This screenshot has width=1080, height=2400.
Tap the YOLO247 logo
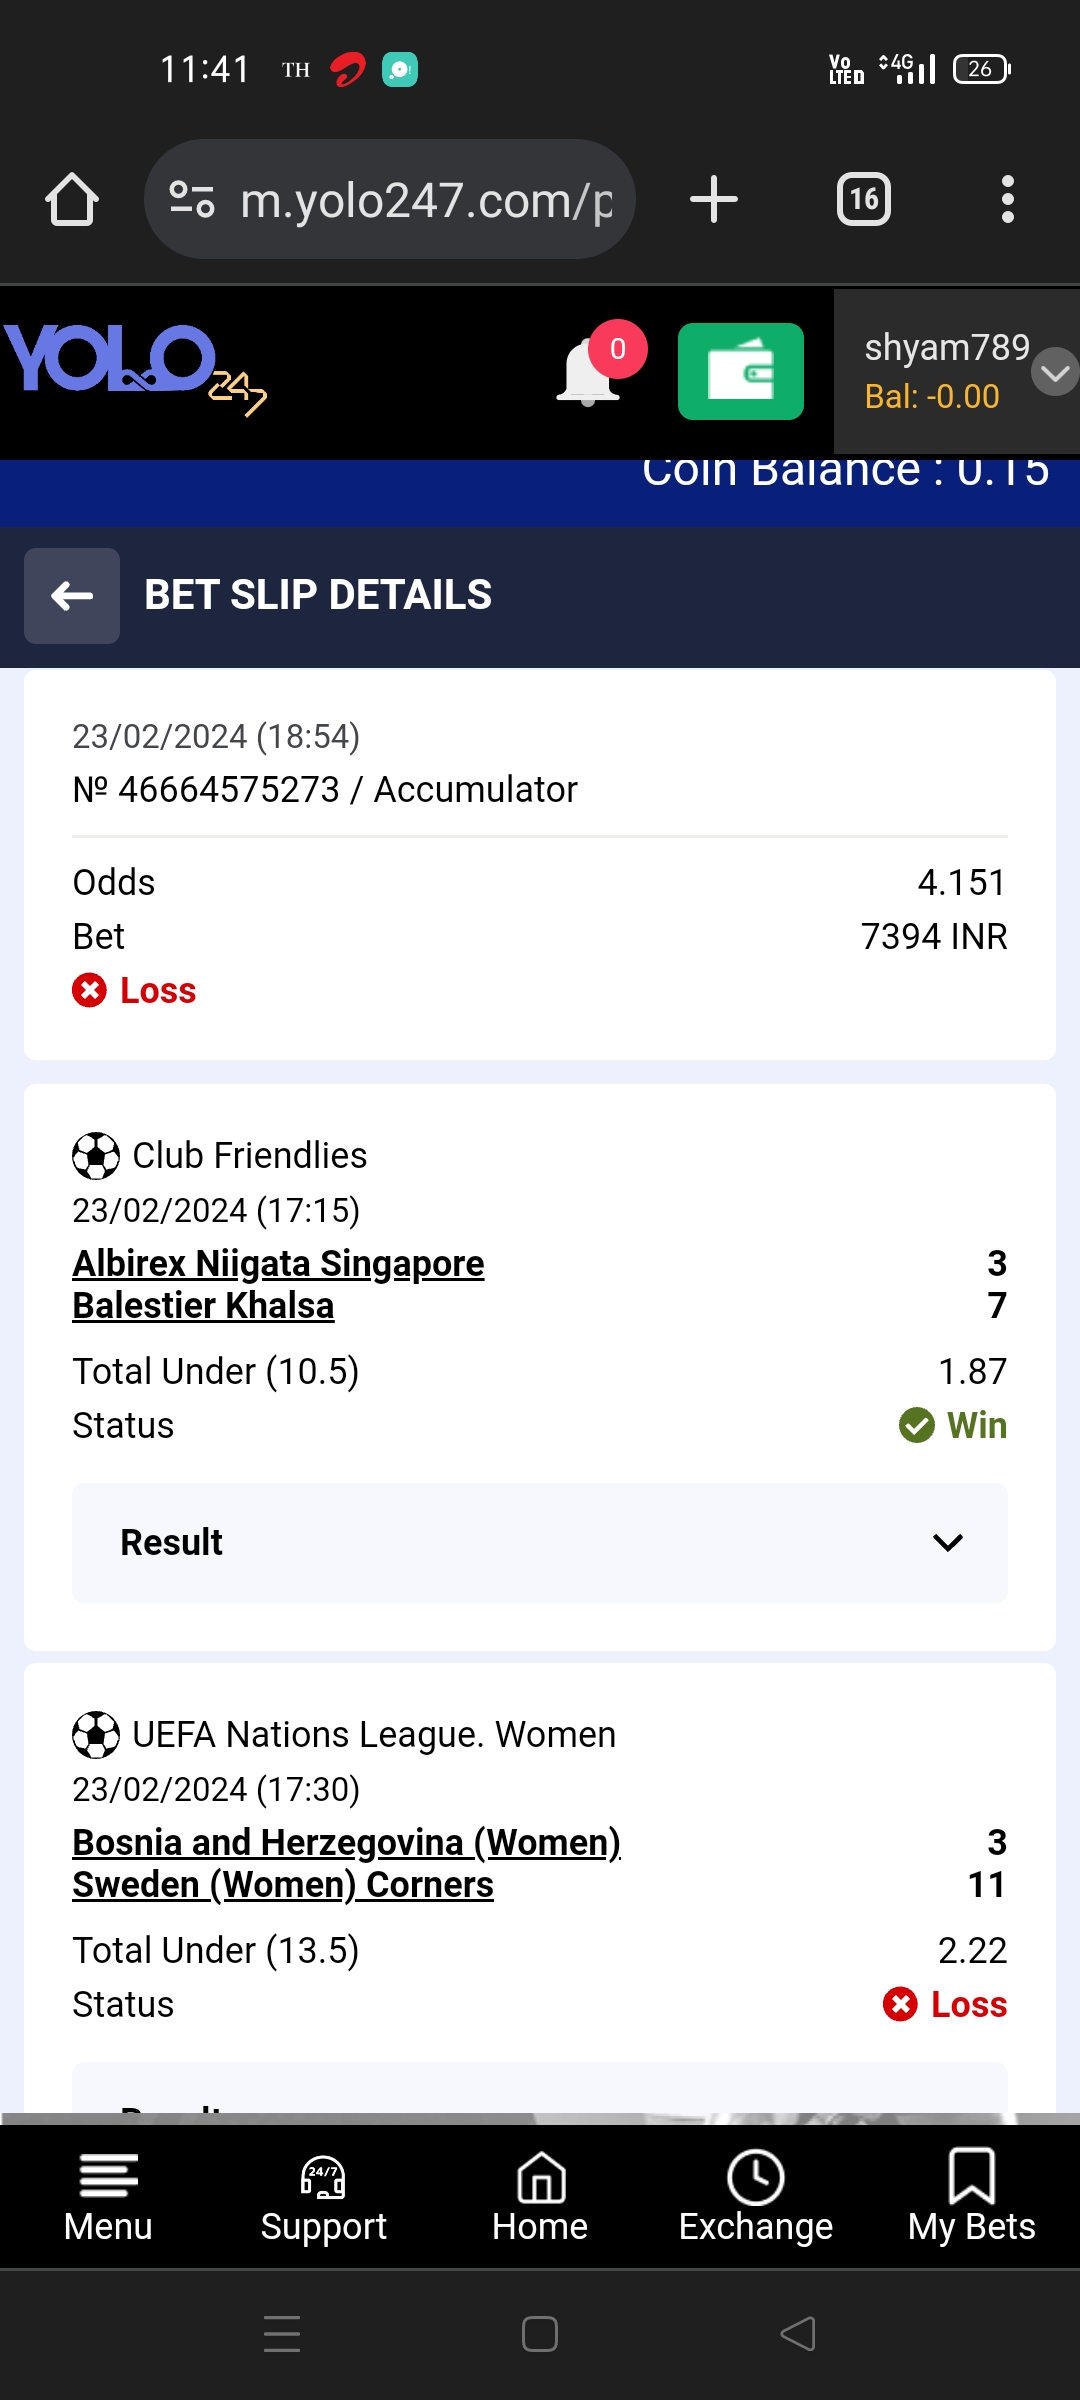coord(135,368)
